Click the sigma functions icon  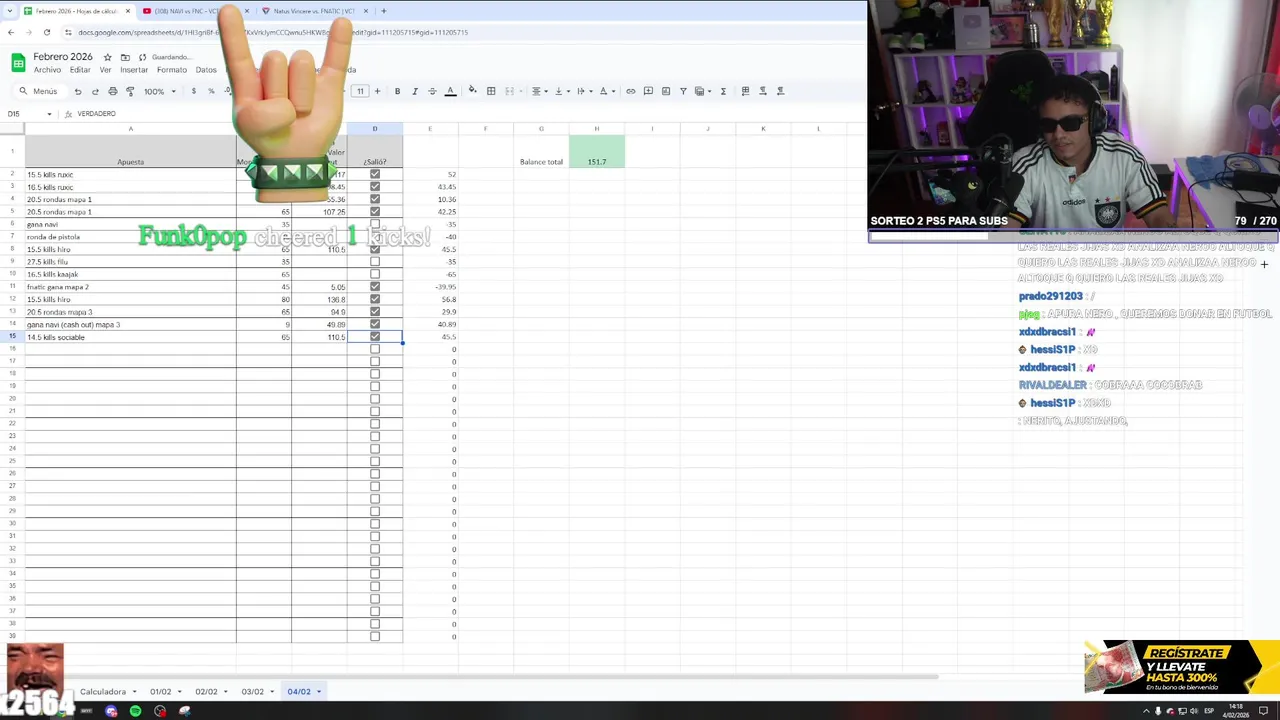click(x=723, y=91)
